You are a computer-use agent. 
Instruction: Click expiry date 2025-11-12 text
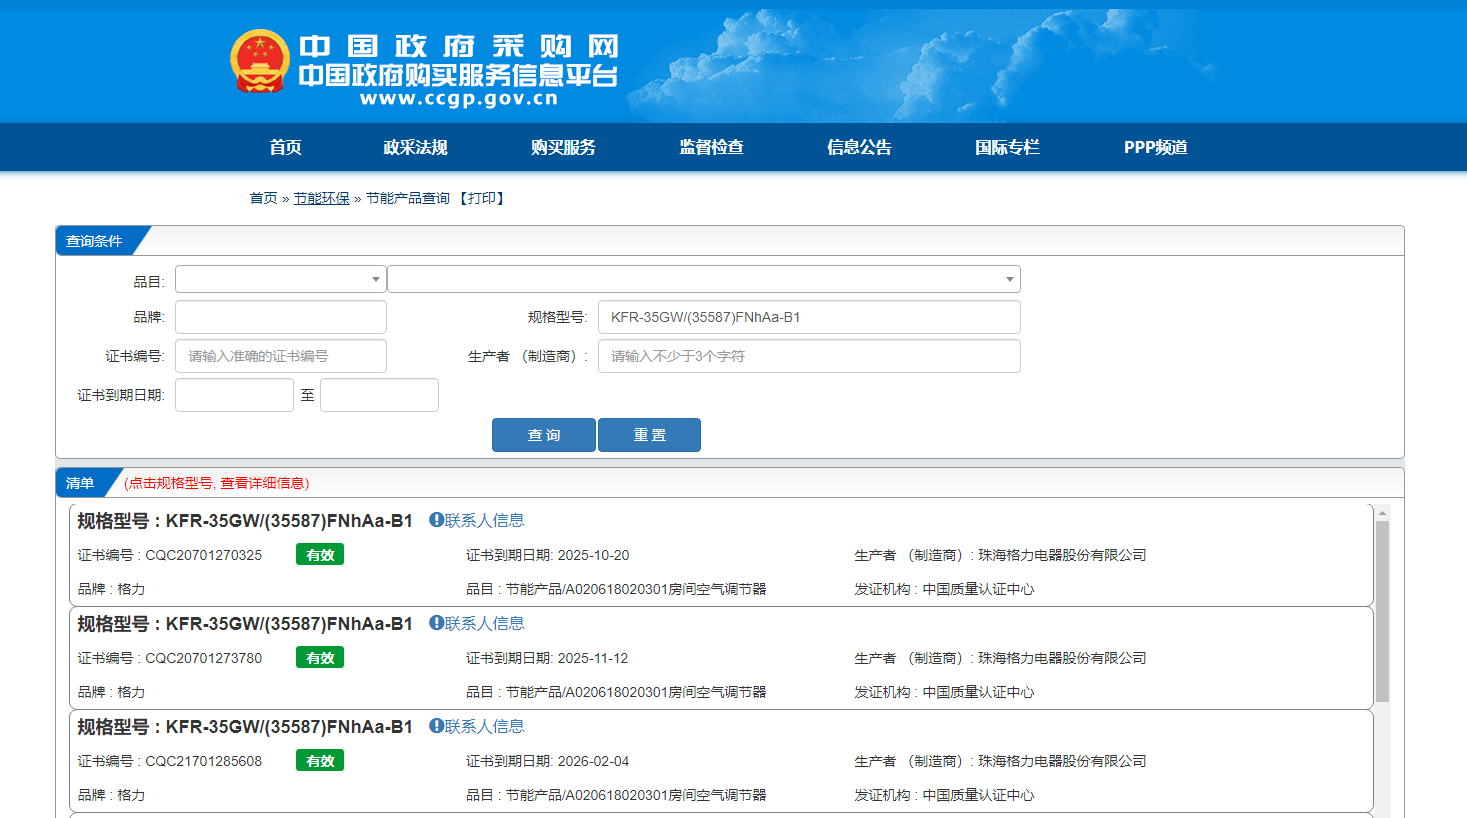click(593, 658)
